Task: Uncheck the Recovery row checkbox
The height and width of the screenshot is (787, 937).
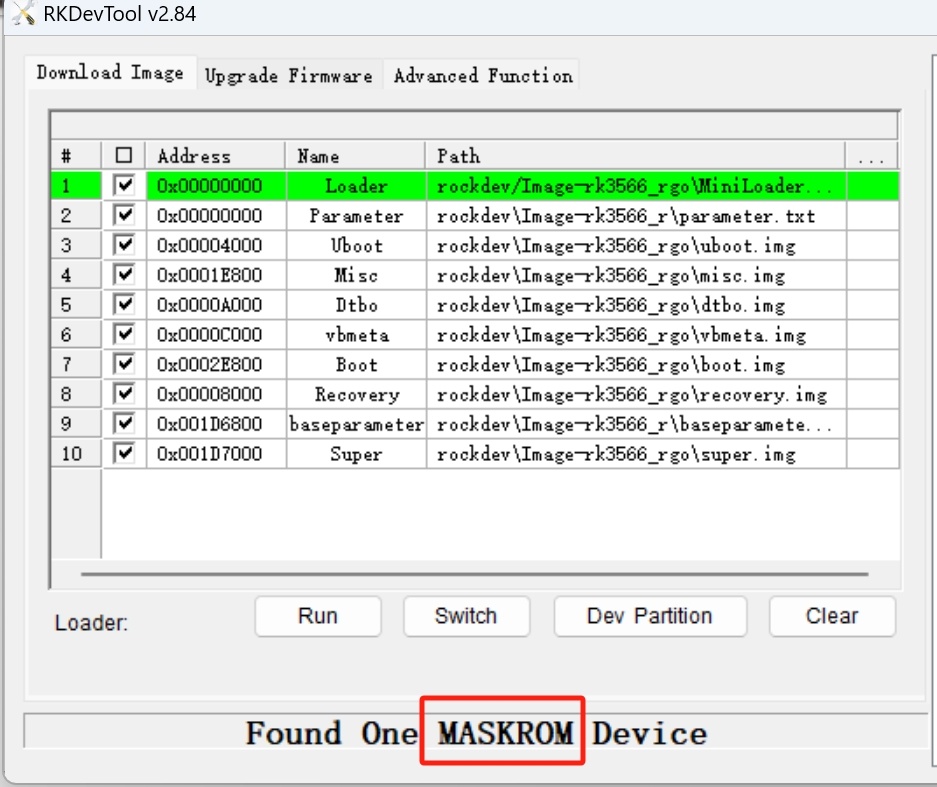Action: tap(124, 394)
